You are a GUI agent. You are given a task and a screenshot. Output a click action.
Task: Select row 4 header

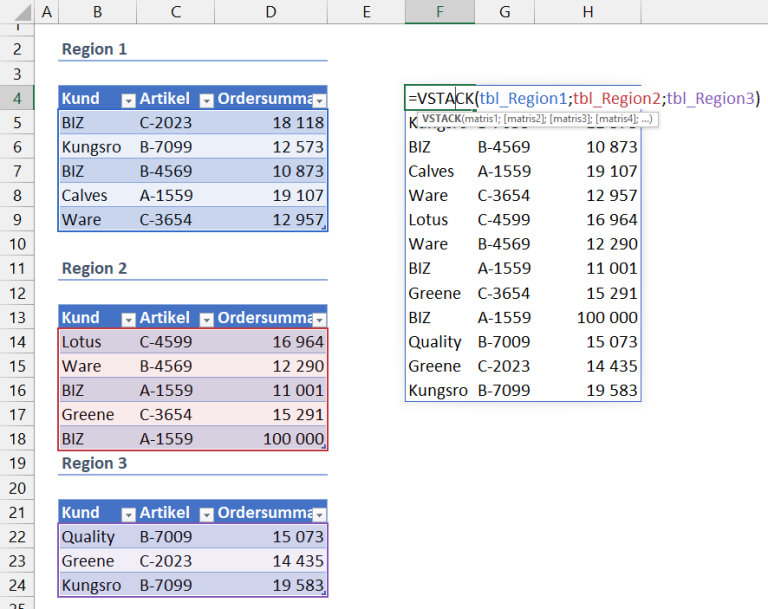17,98
